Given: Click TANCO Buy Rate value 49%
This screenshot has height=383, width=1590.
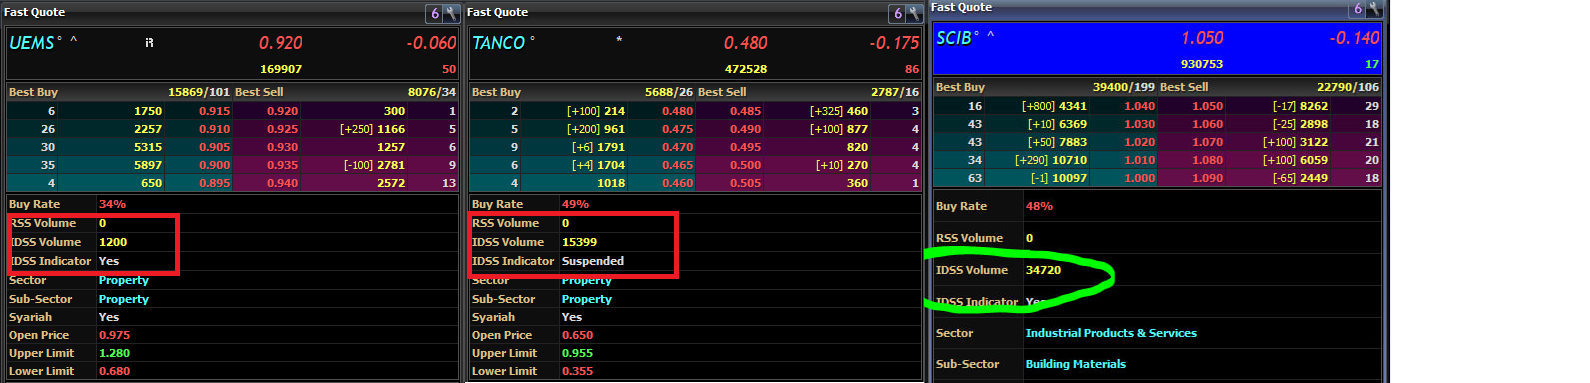Looking at the screenshot, I should click(x=575, y=204).
